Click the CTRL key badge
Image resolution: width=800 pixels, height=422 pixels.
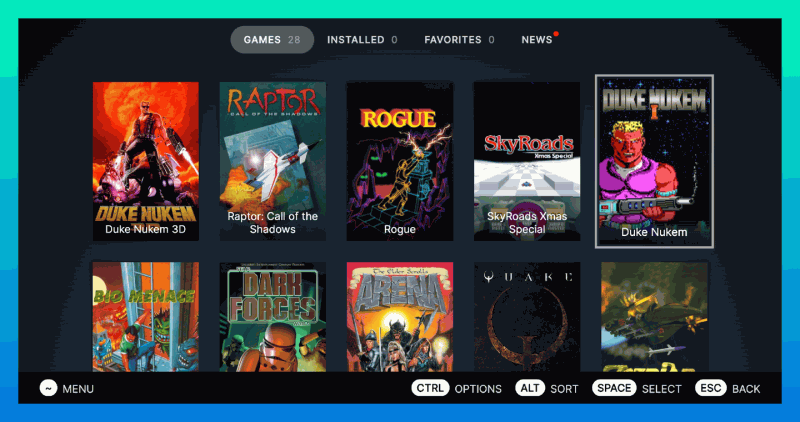[430, 388]
